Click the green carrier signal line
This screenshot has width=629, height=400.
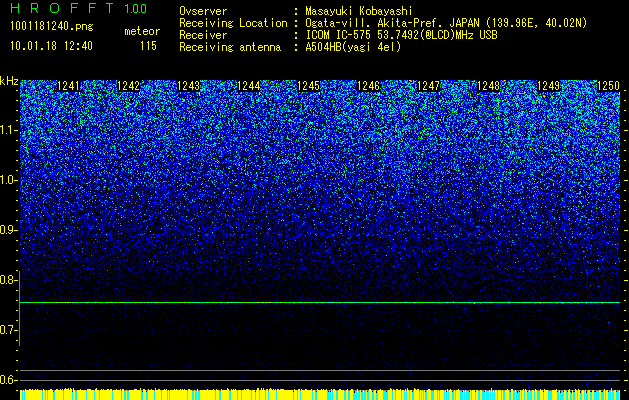(x=320, y=303)
